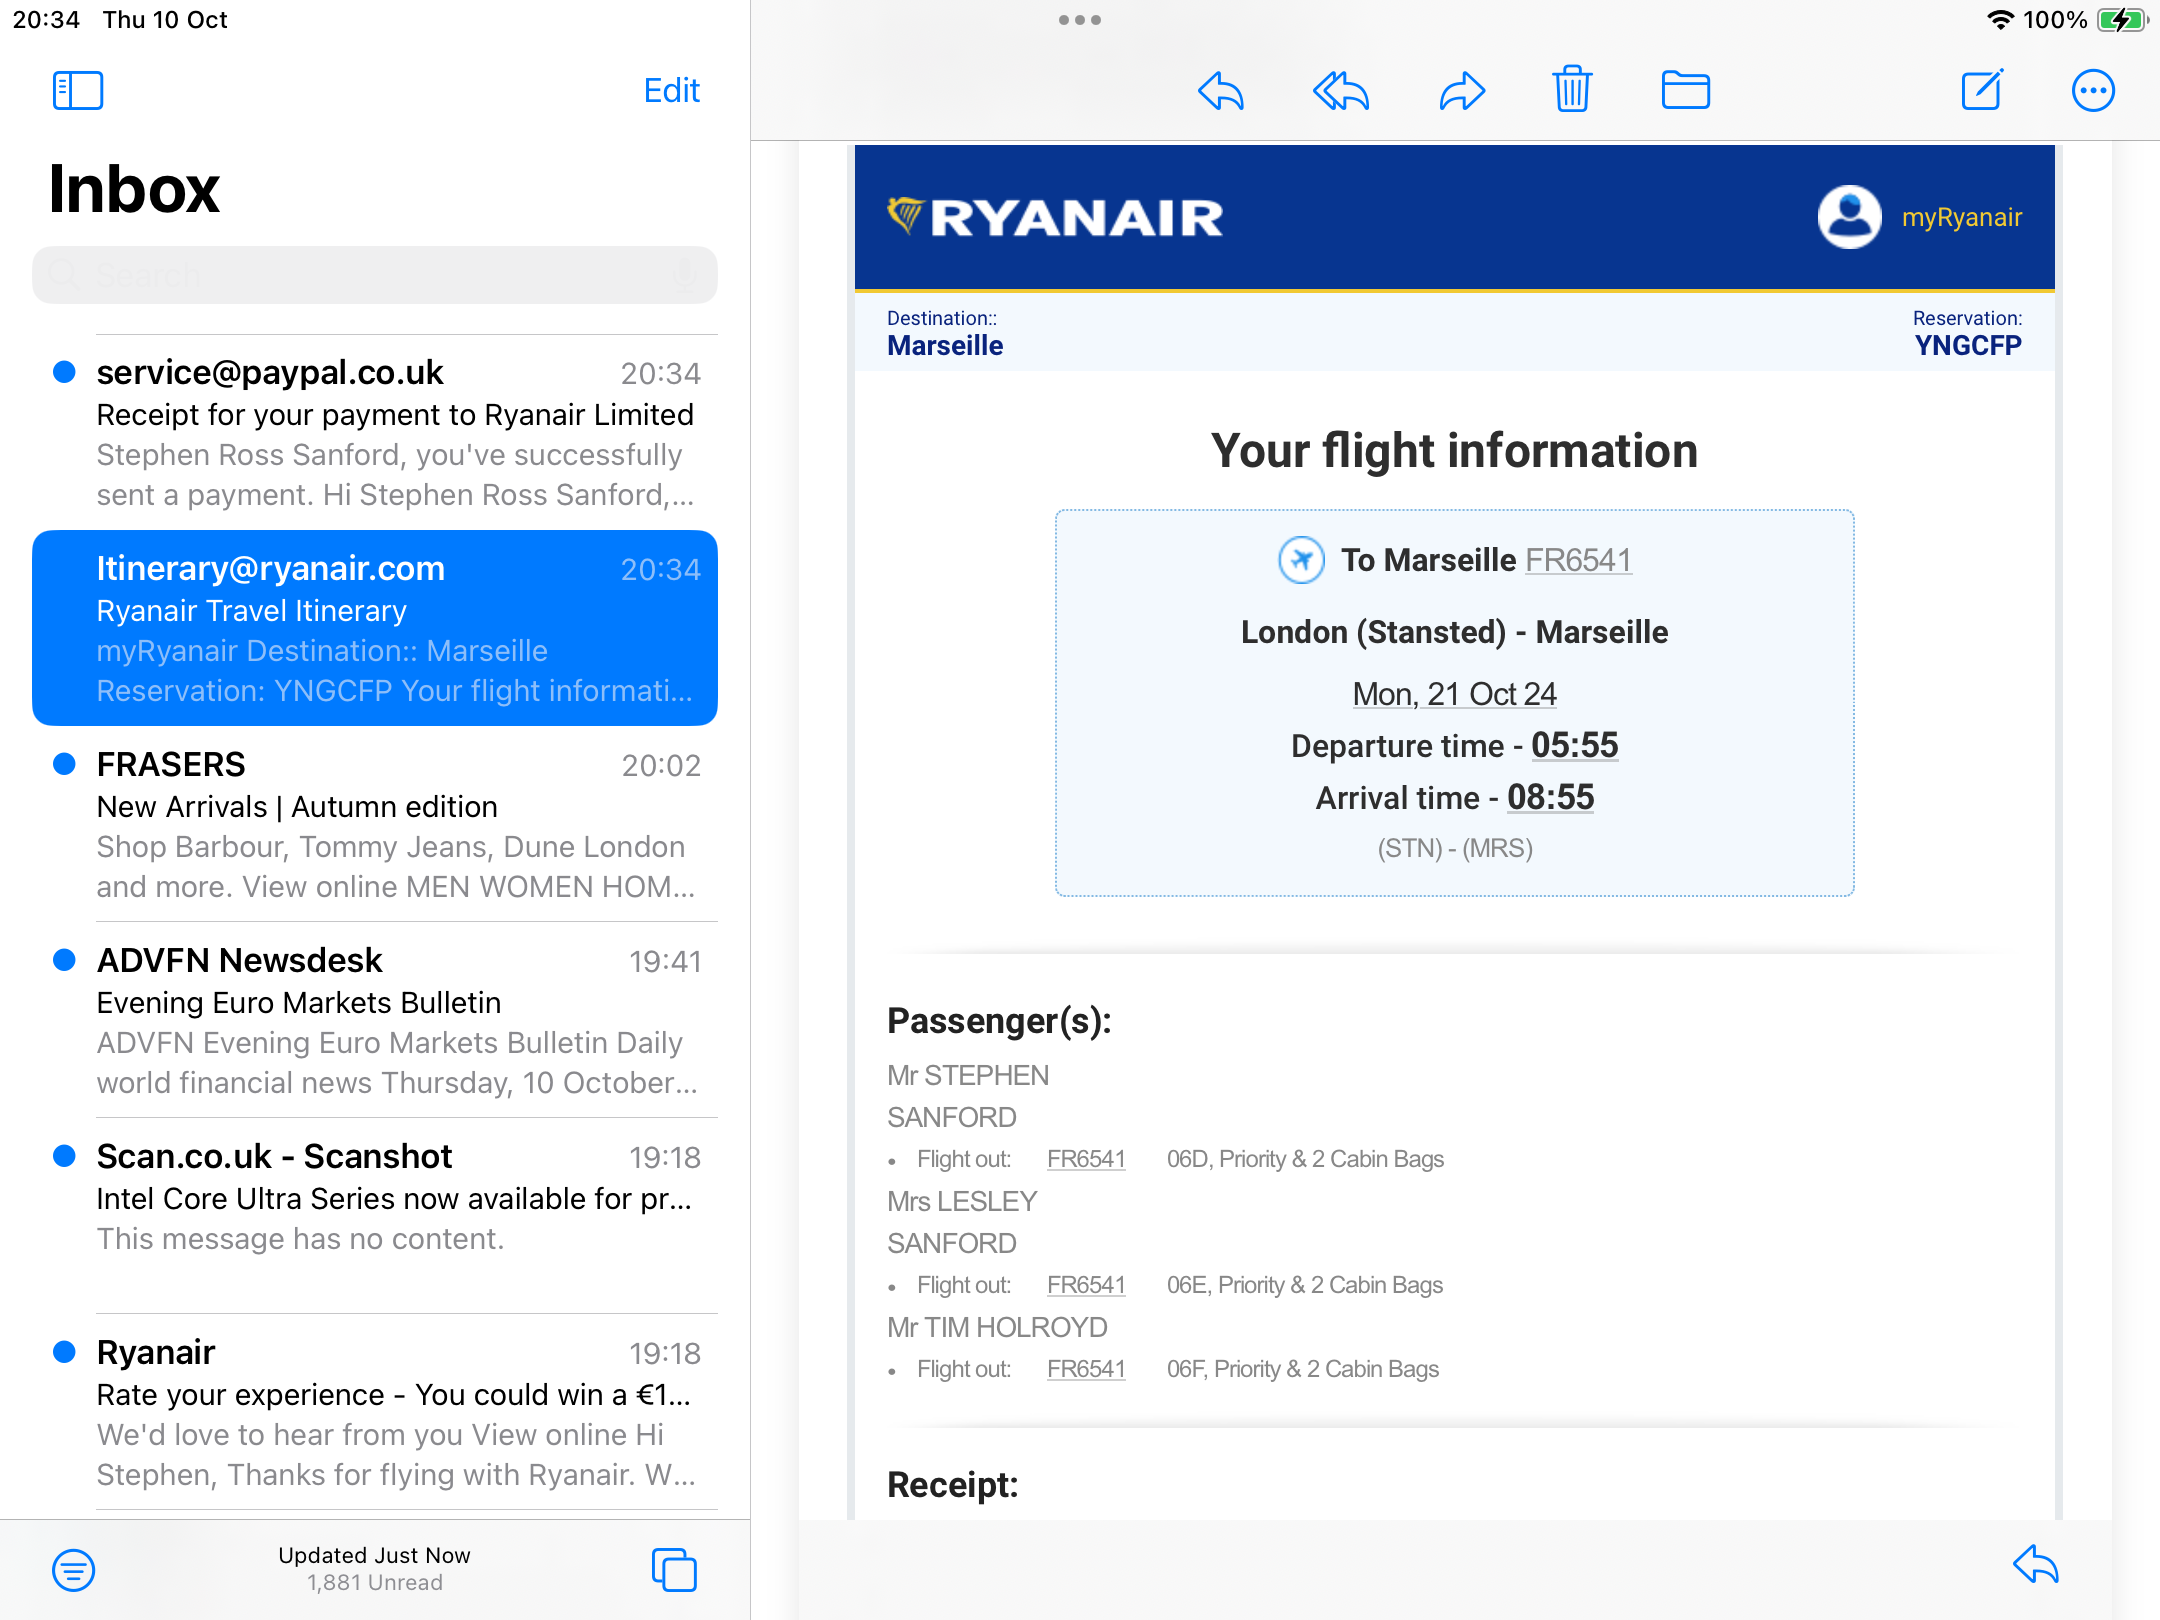The image size is (2160, 1620).
Task: Reply to the message with toolbar arrow
Action: pos(1221,91)
